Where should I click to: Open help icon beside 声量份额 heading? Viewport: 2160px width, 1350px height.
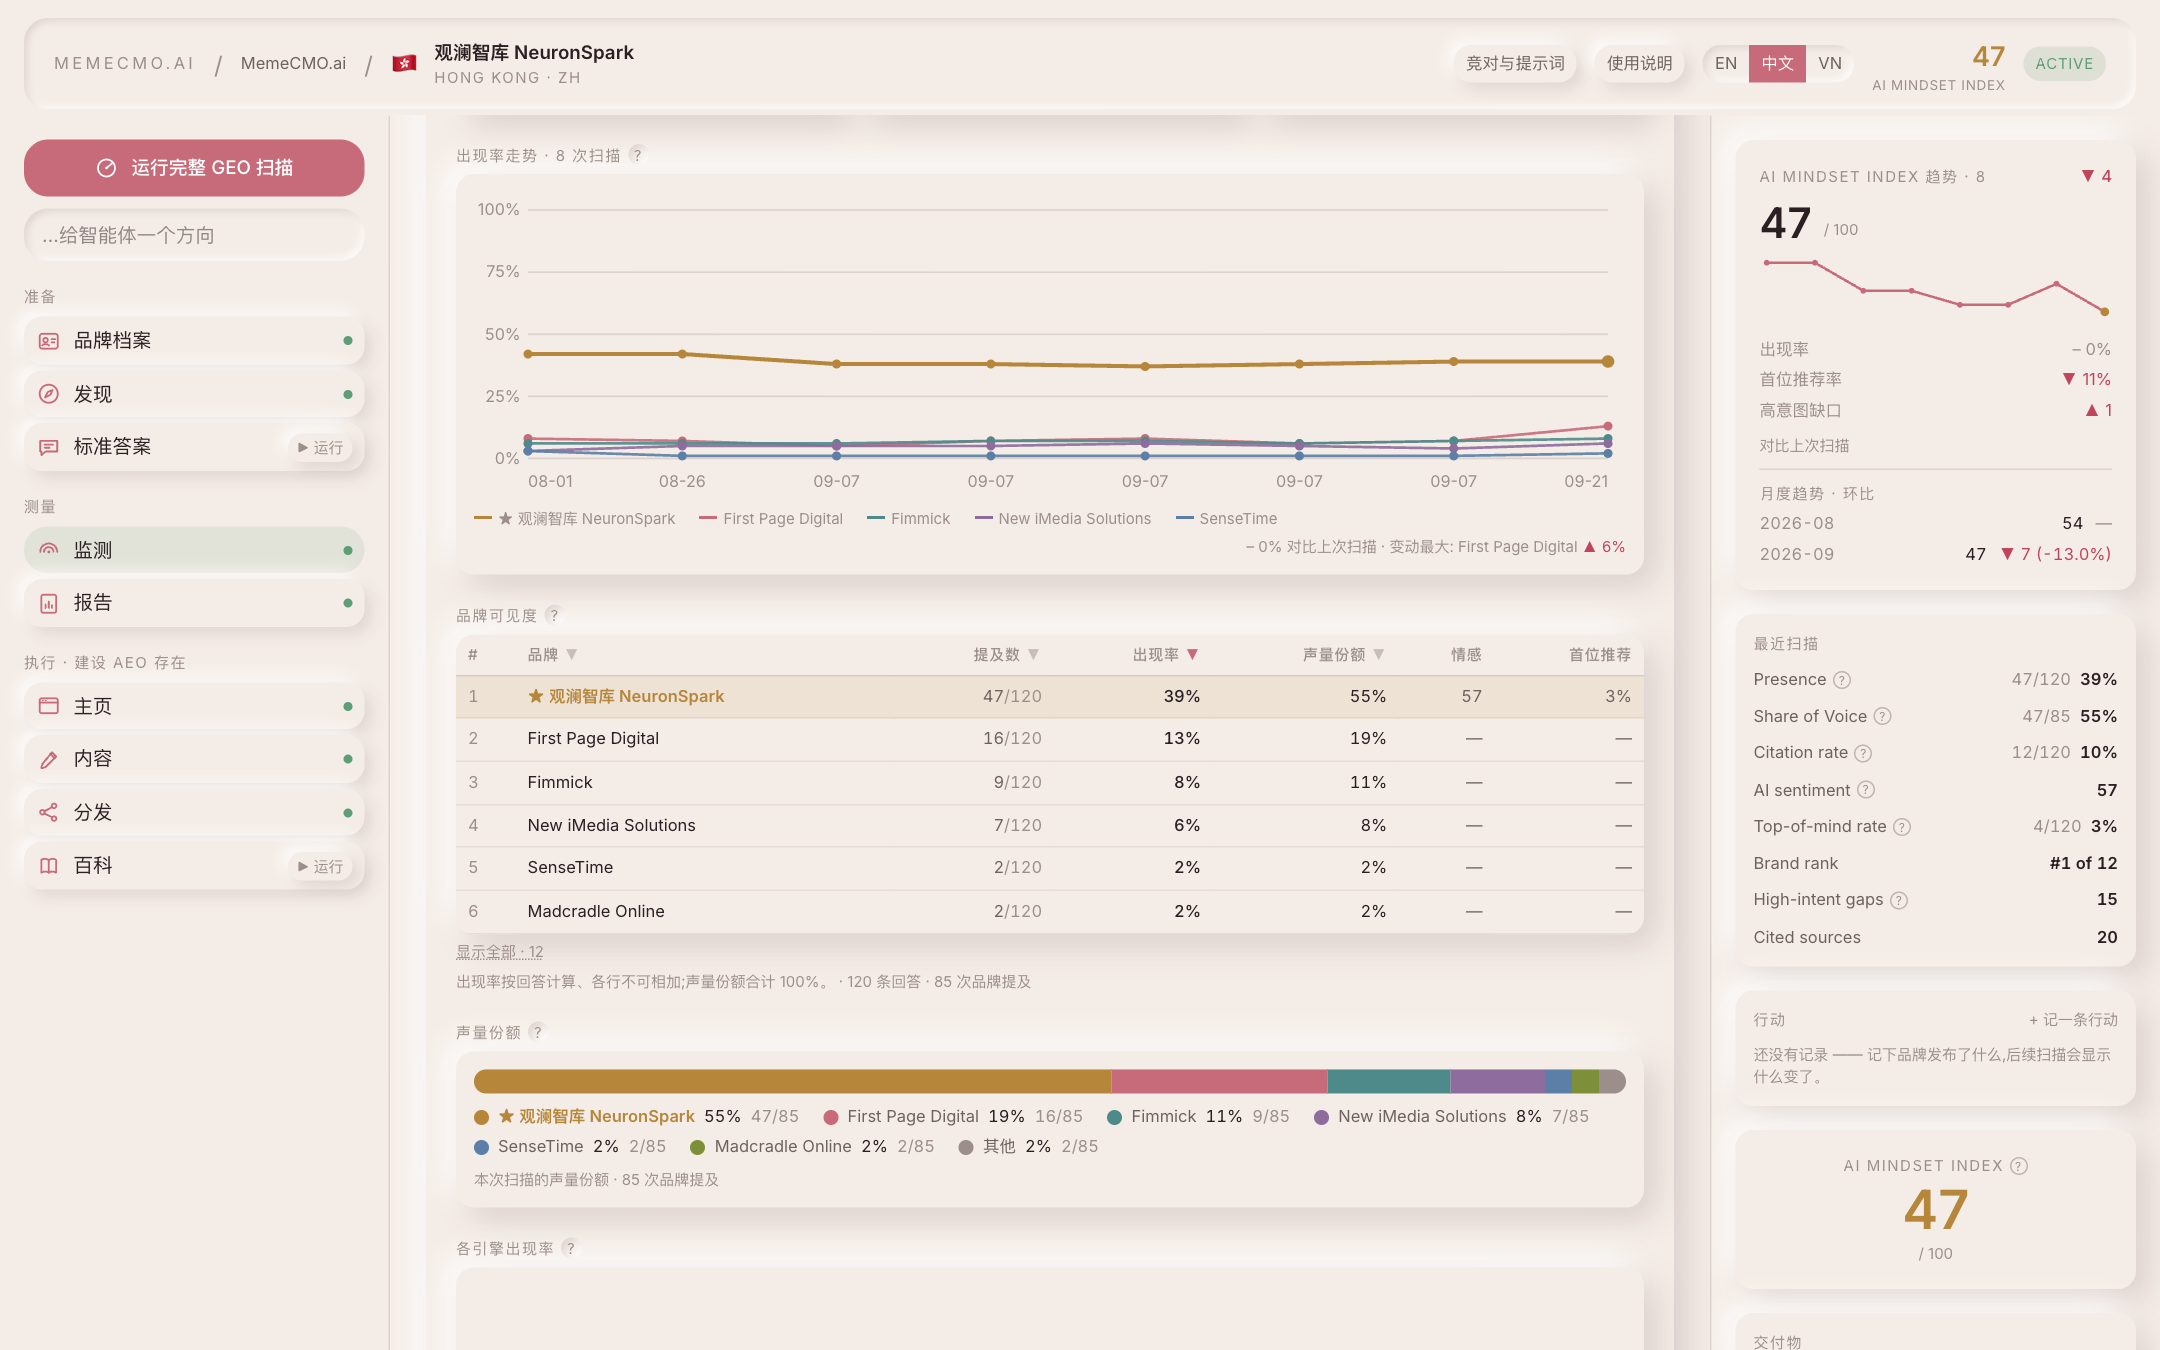coord(536,1032)
